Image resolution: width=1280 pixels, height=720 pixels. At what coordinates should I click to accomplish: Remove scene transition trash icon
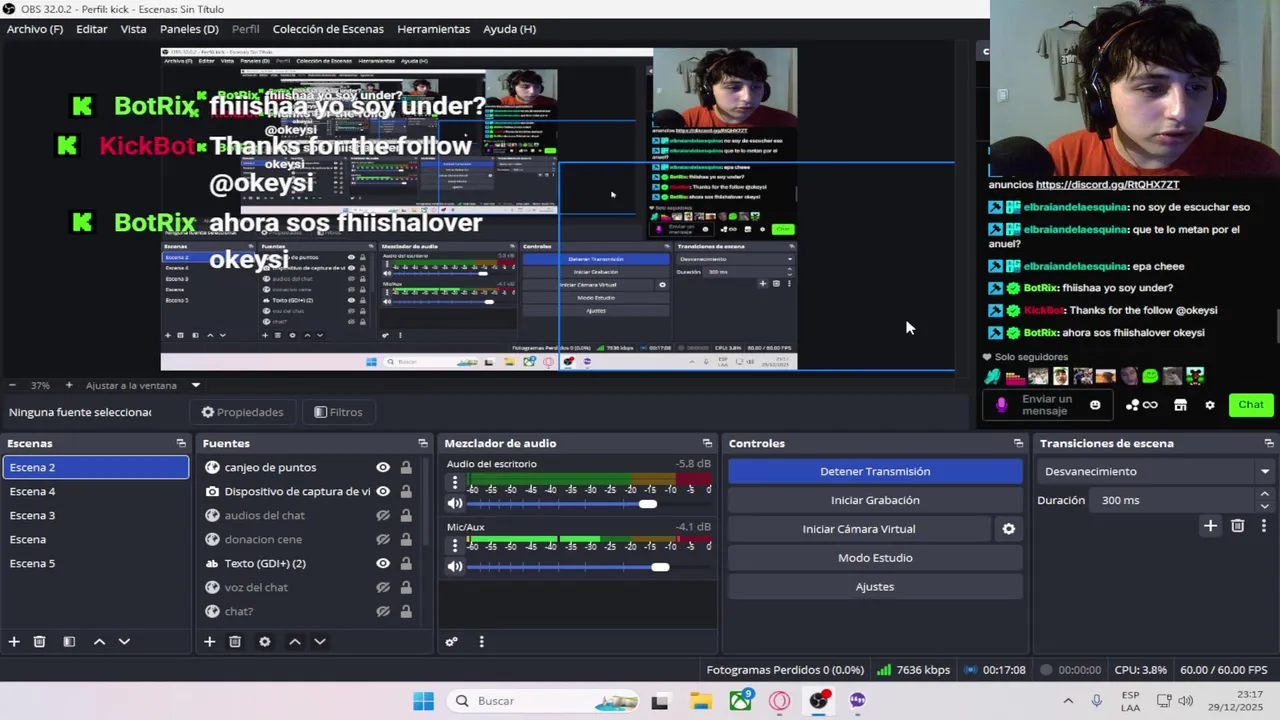1238,525
